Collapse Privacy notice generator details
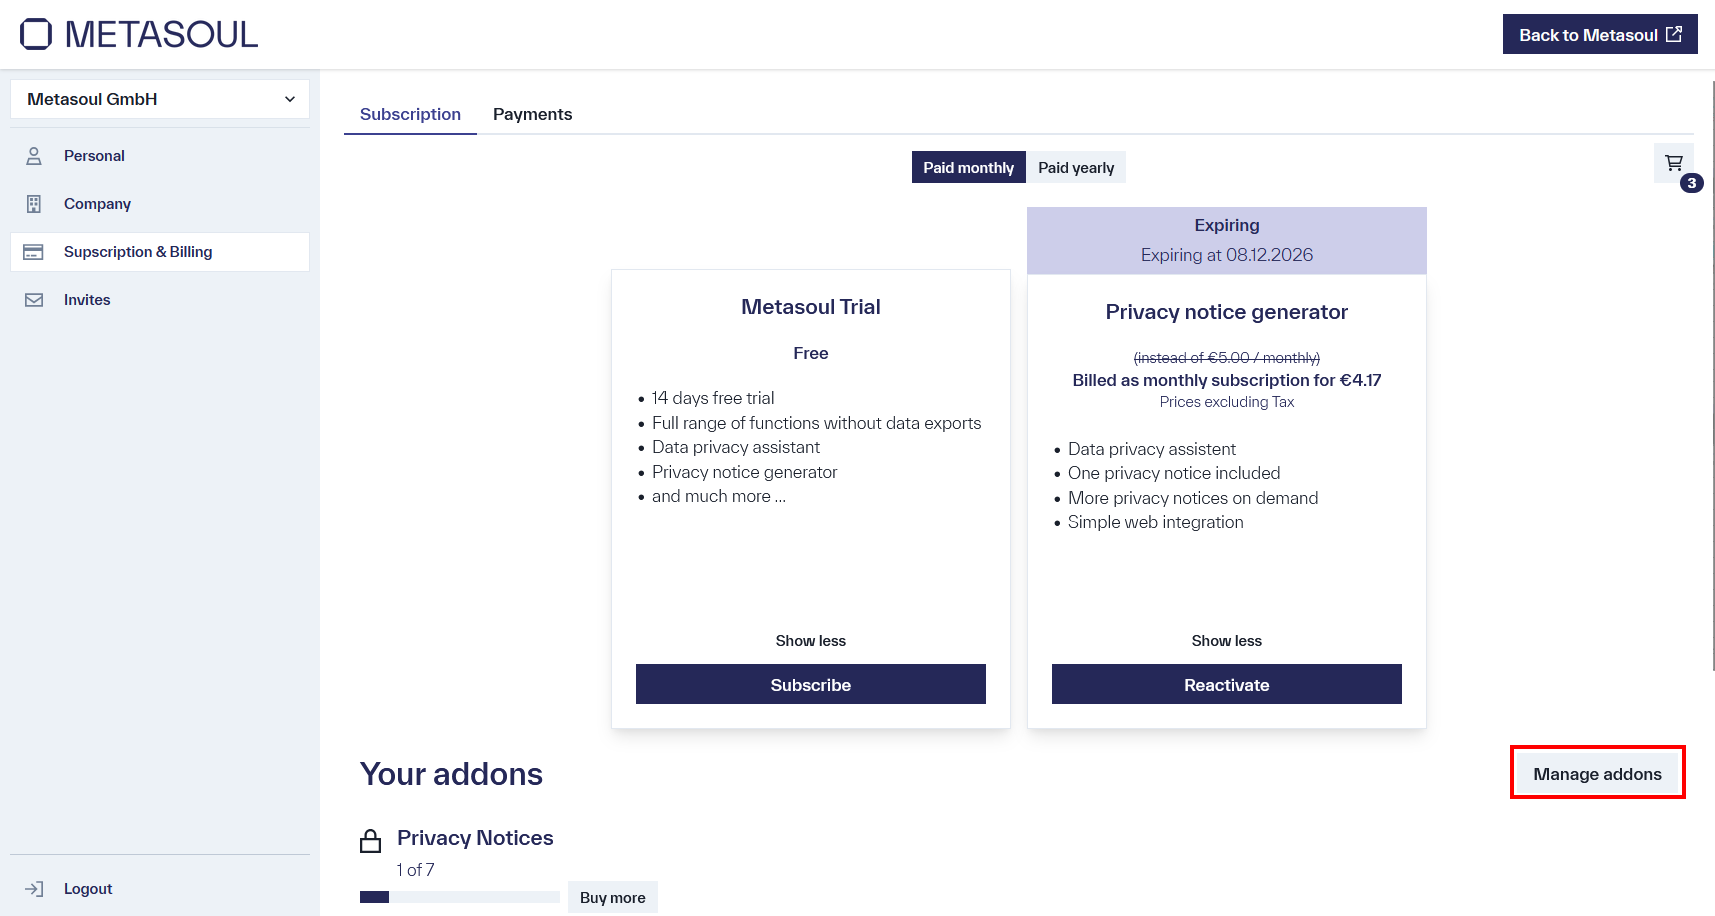The width and height of the screenshot is (1715, 916). click(x=1226, y=640)
